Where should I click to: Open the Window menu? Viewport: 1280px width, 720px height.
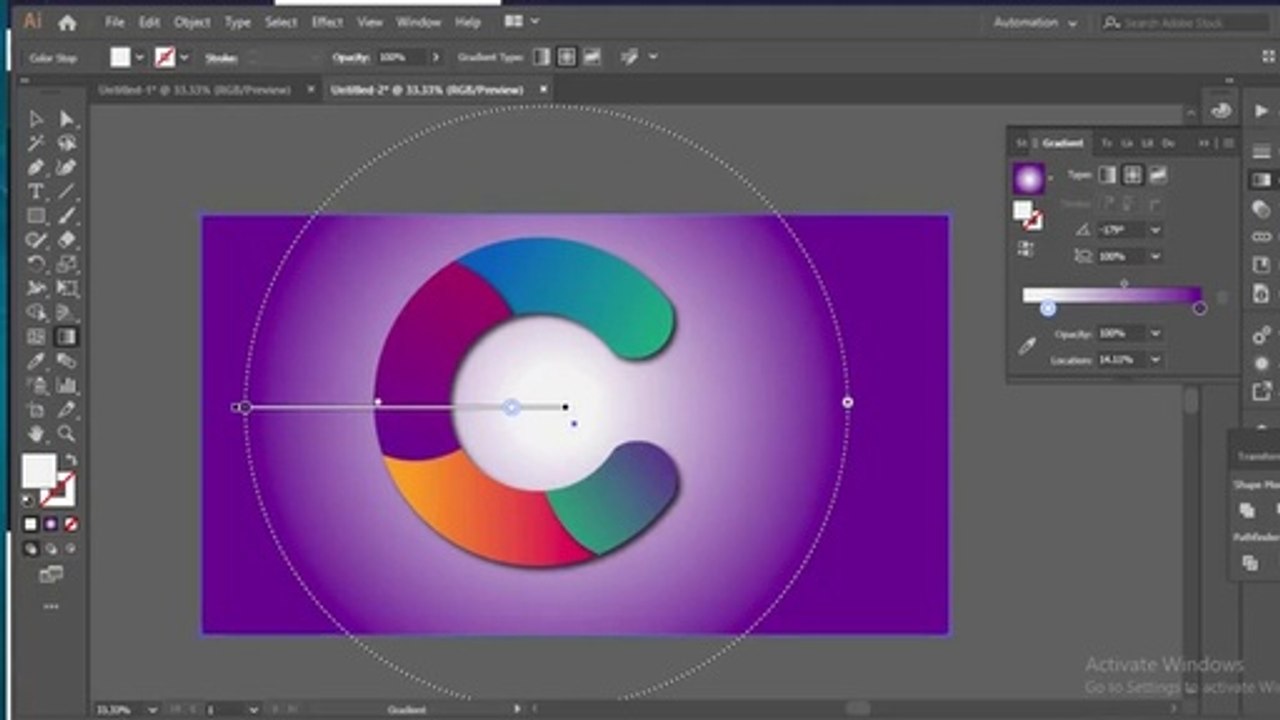[418, 22]
